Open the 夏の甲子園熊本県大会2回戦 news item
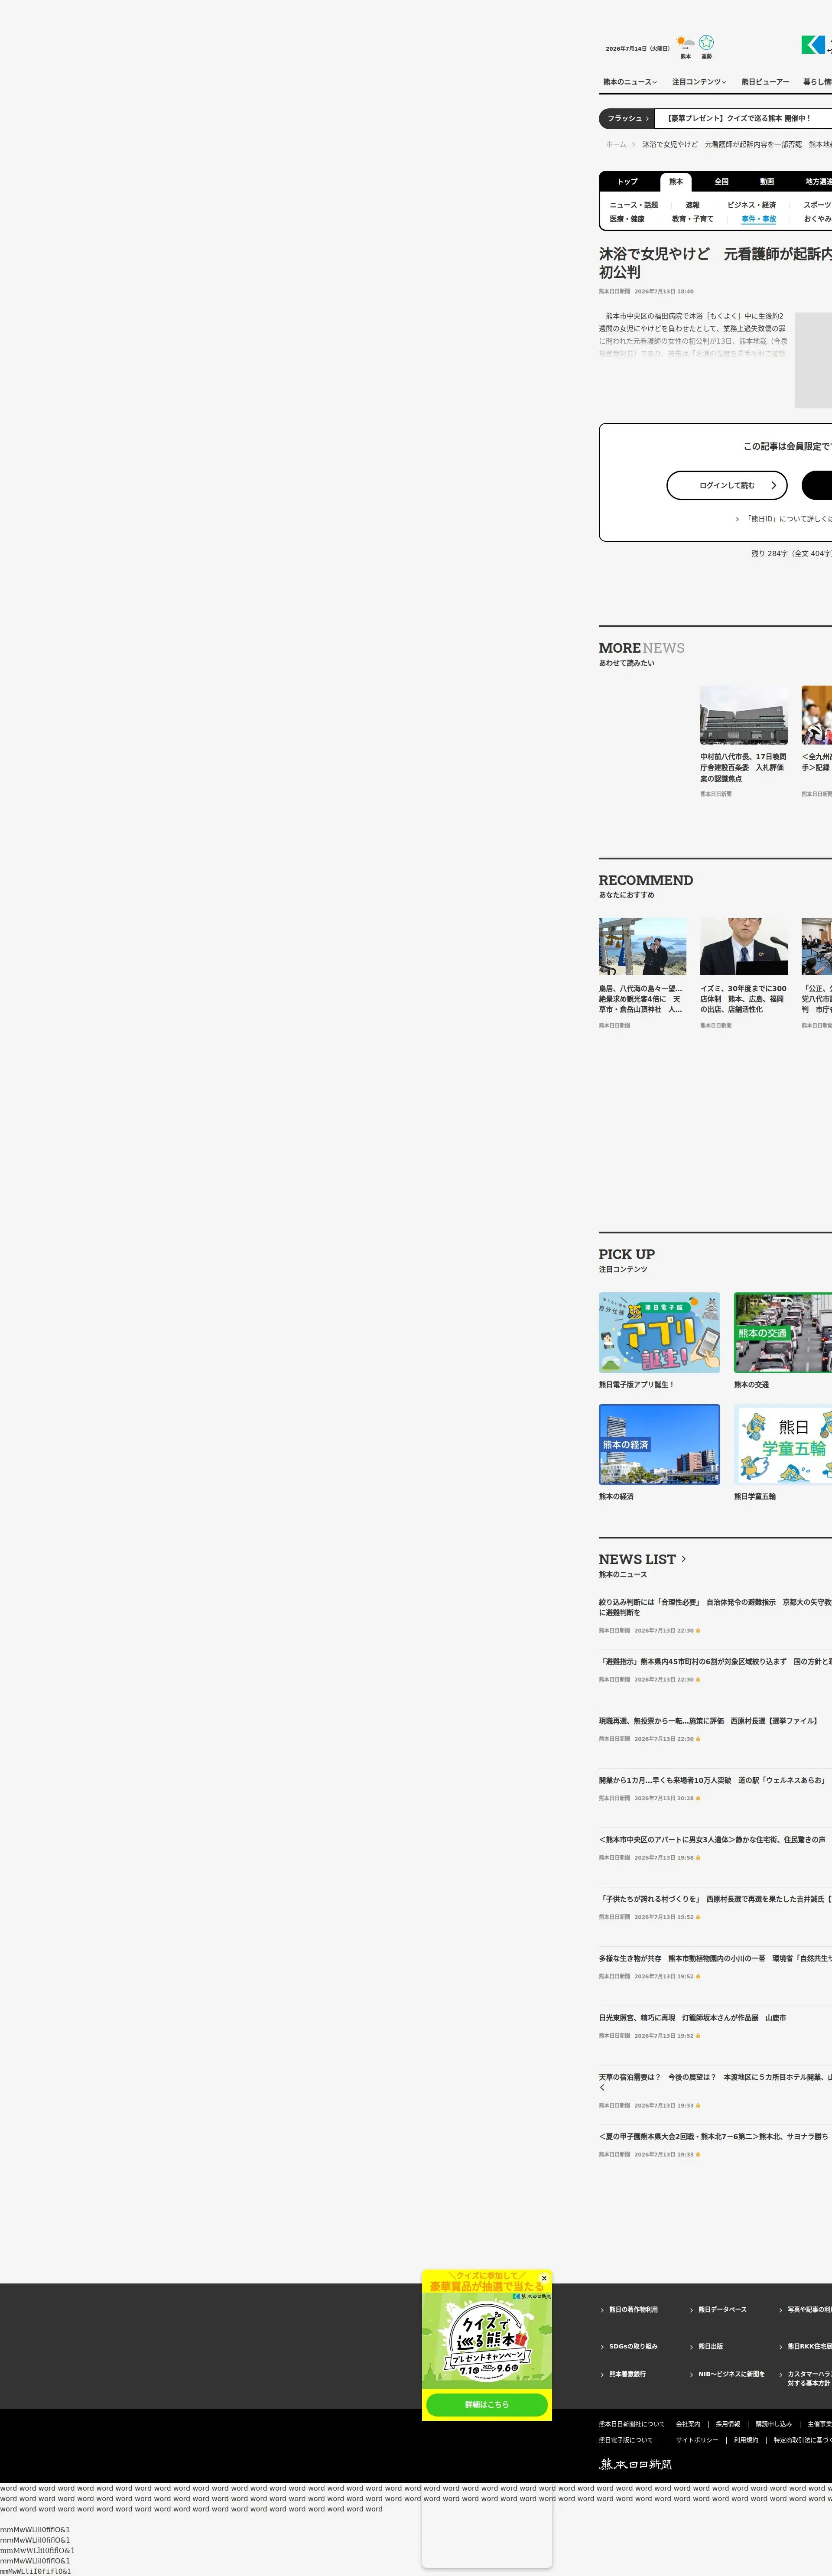 (714, 2137)
